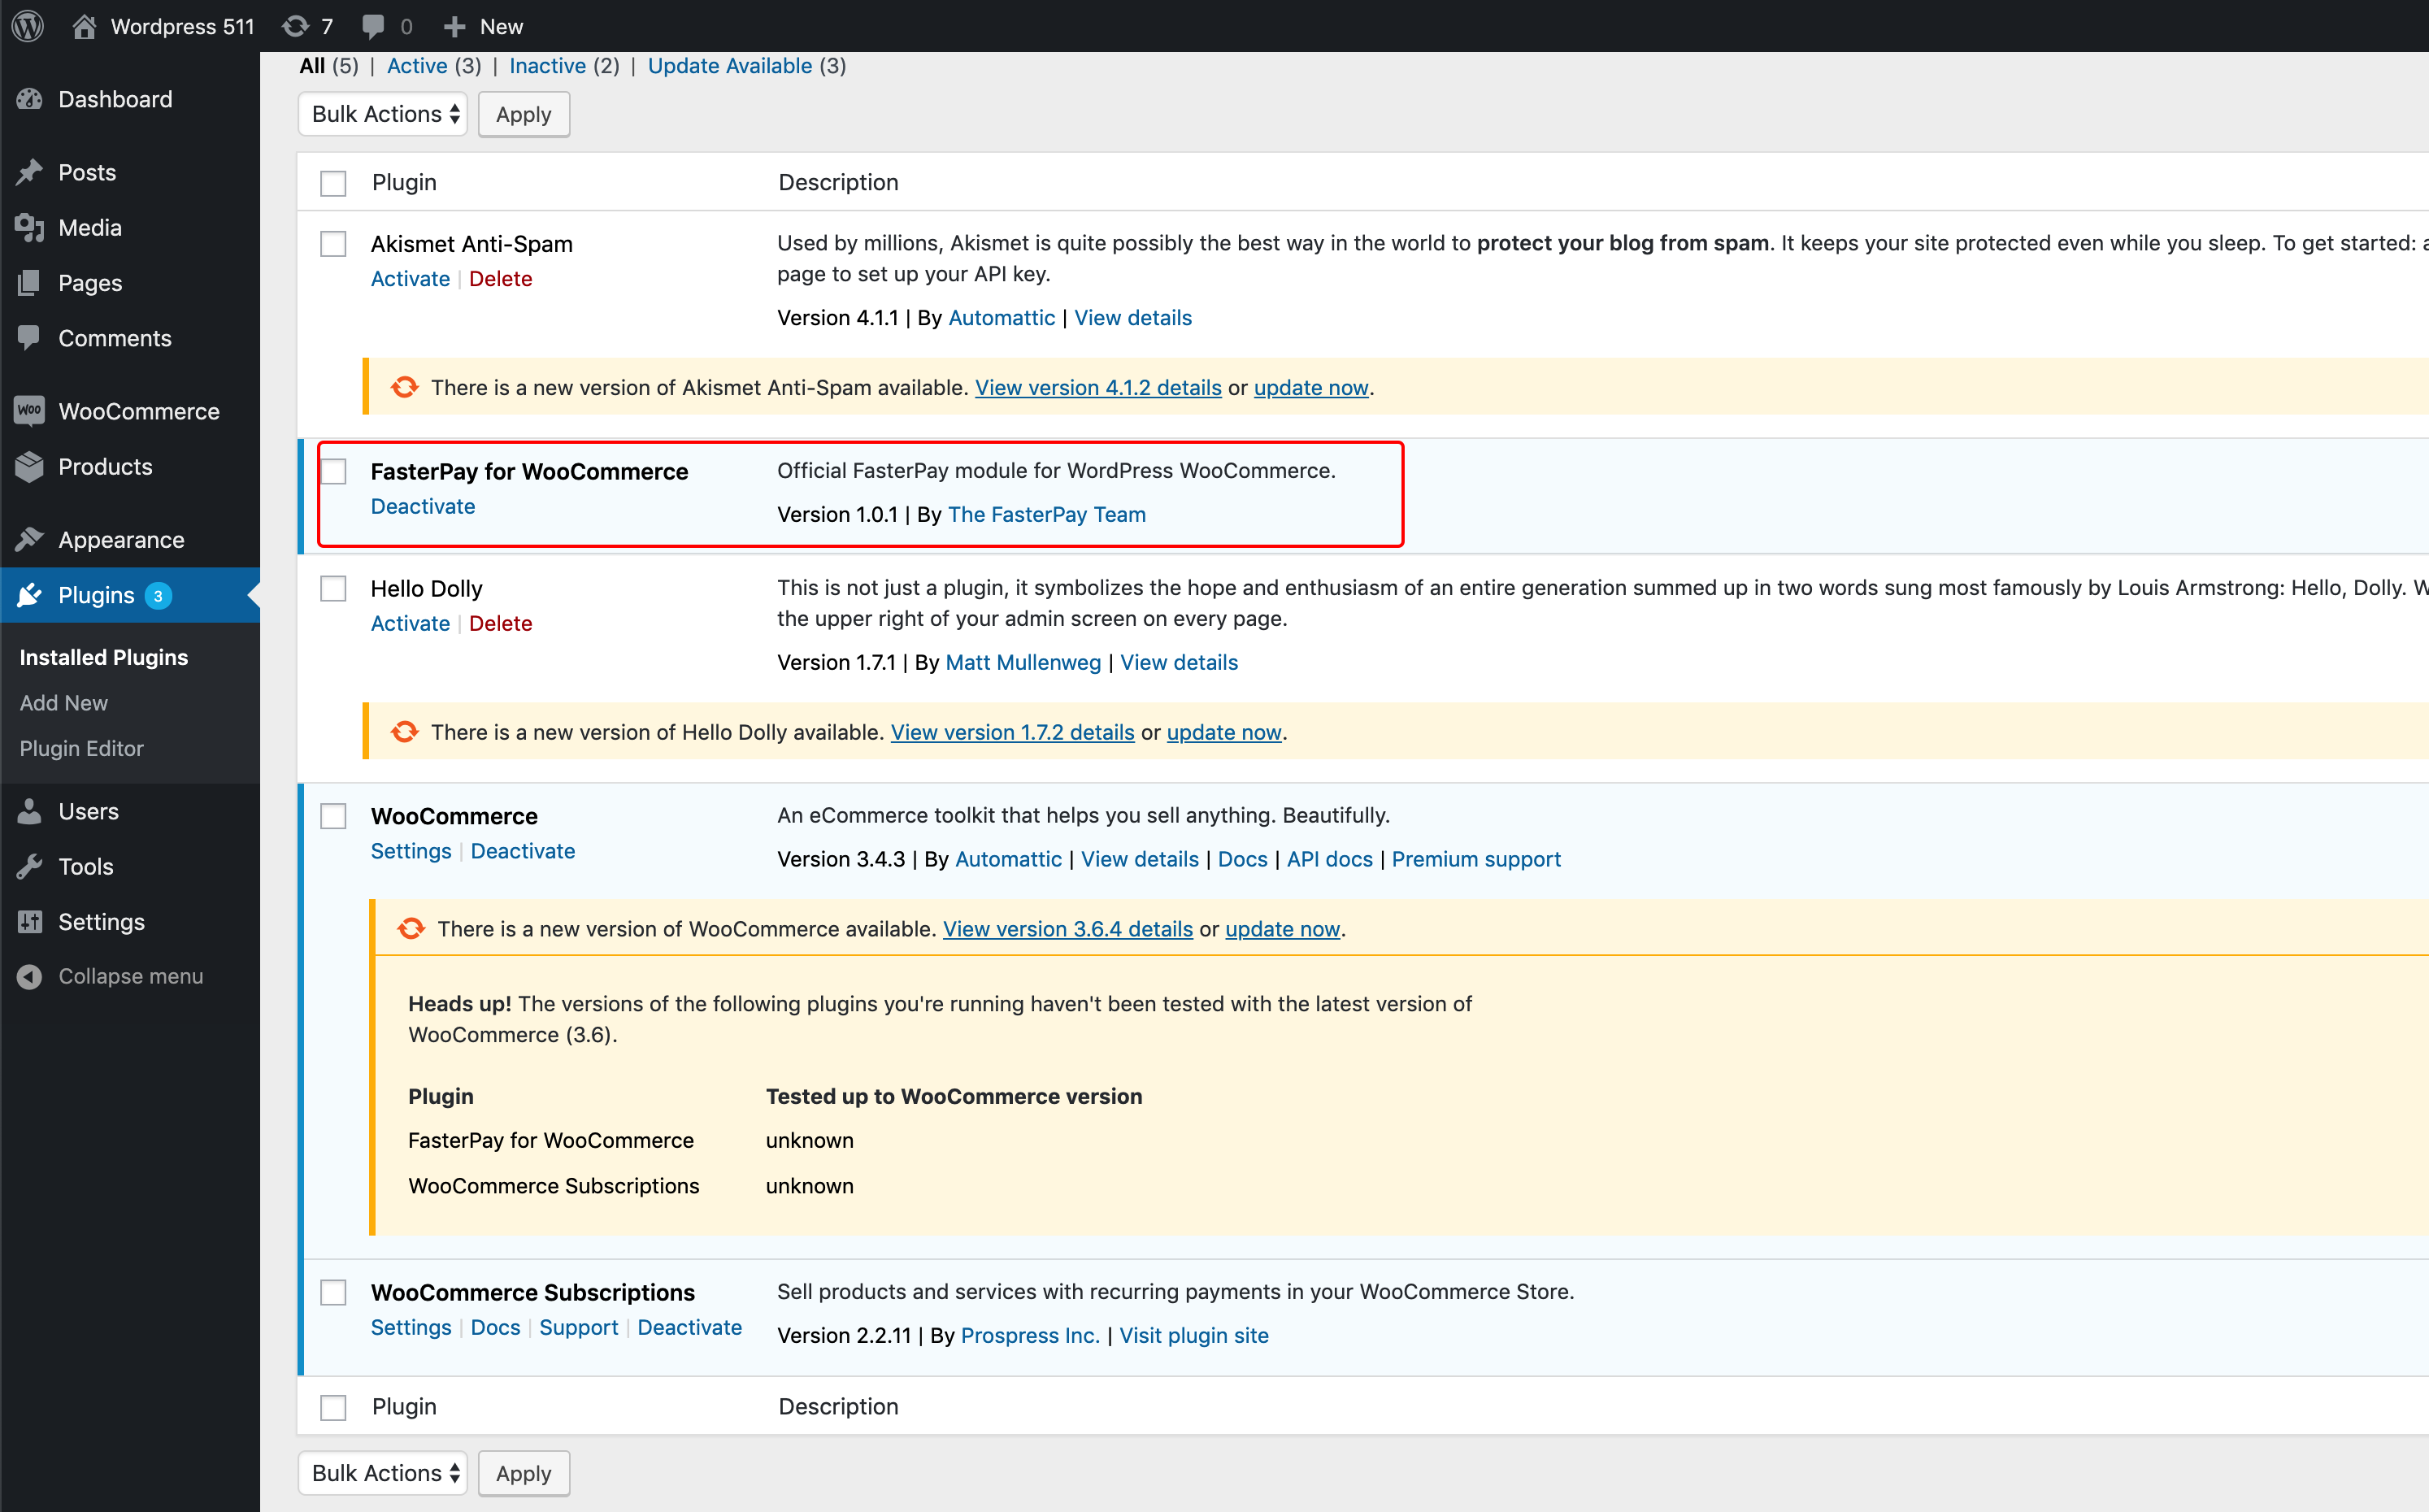Click the Dashboard gauge icon

click(x=30, y=99)
